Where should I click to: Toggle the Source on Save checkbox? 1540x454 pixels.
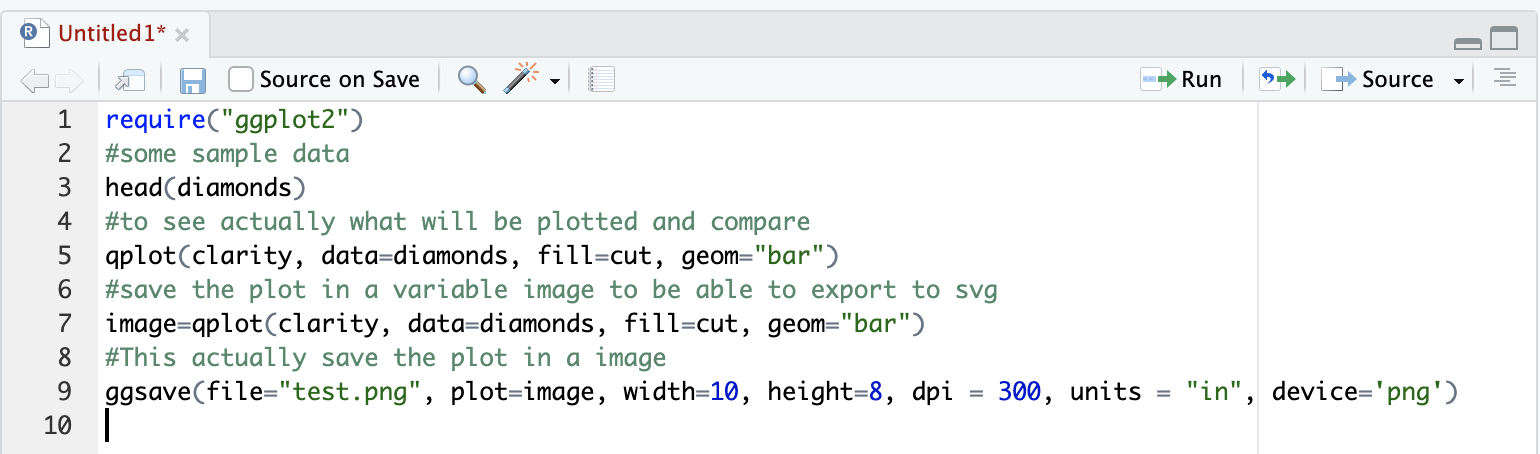[x=240, y=79]
